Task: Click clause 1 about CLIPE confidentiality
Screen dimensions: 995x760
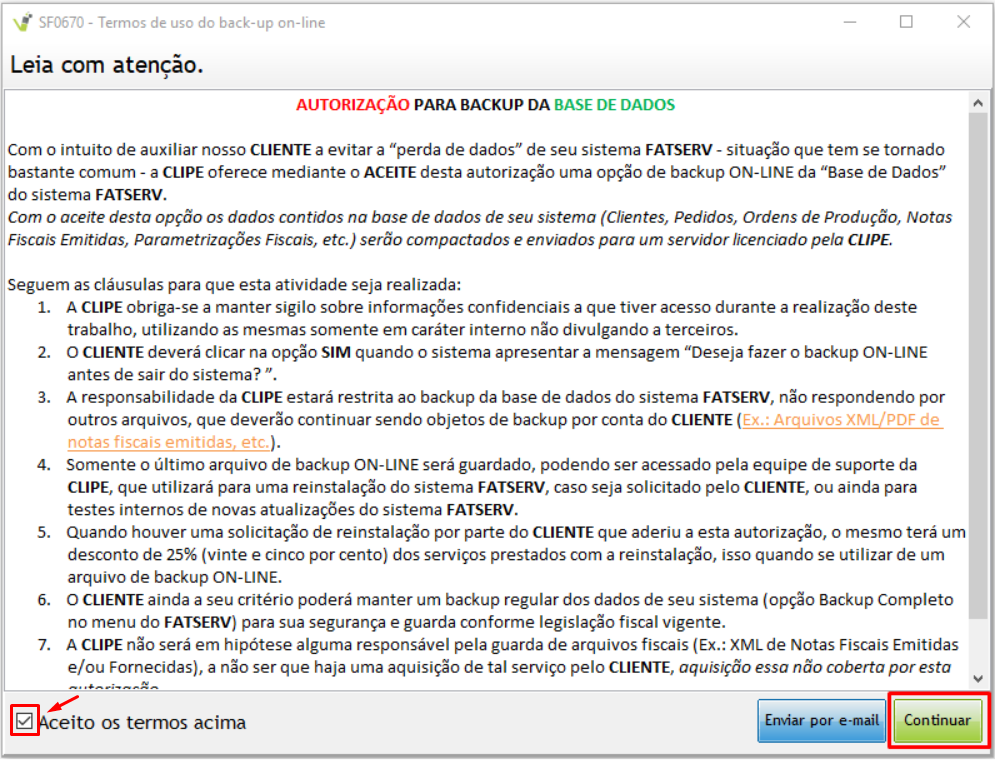Action: coord(490,317)
